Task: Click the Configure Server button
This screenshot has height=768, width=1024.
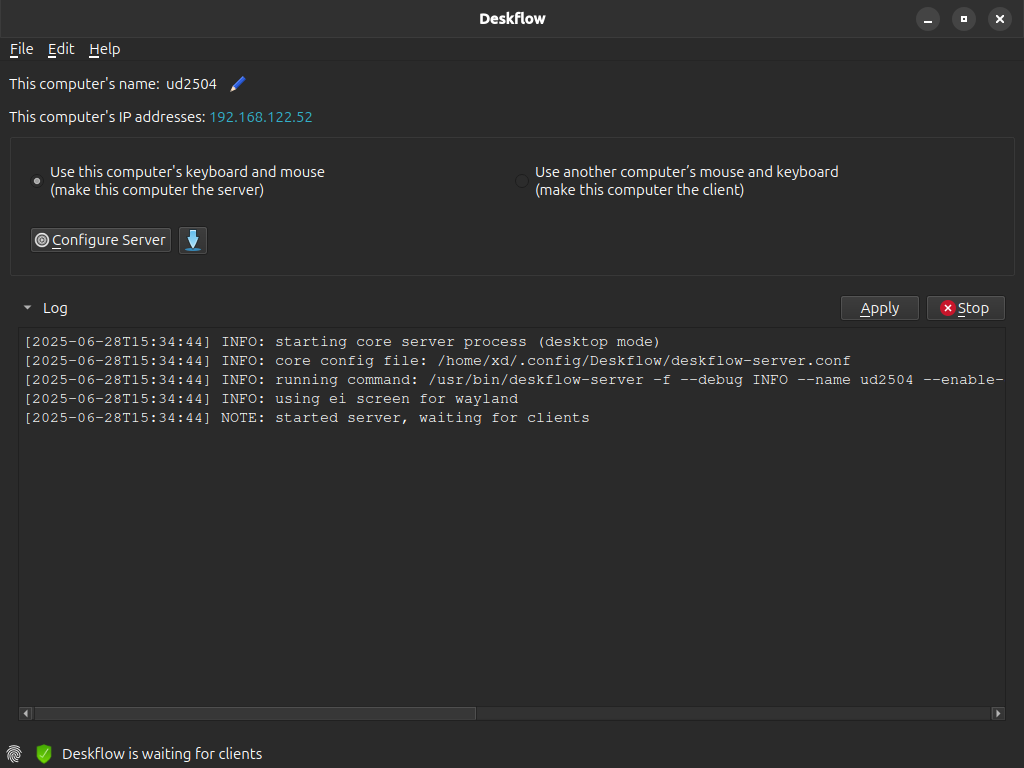Action: tap(101, 240)
